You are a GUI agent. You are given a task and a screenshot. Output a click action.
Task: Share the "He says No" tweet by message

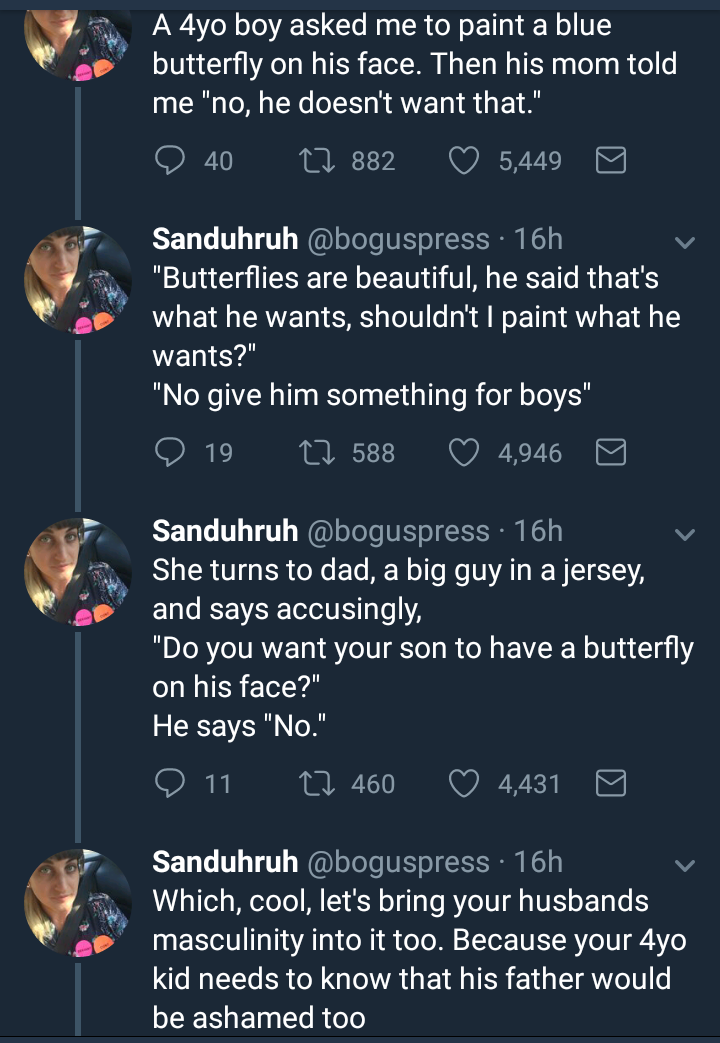[610, 784]
